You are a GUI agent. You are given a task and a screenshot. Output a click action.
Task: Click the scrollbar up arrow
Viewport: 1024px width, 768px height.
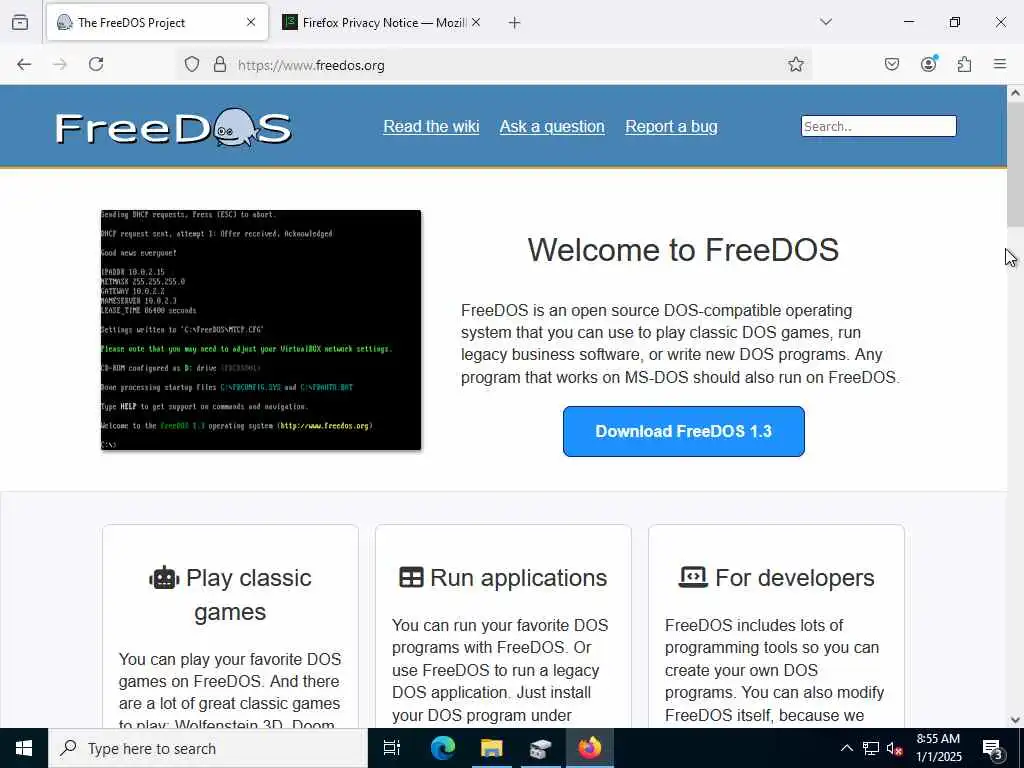point(1015,93)
